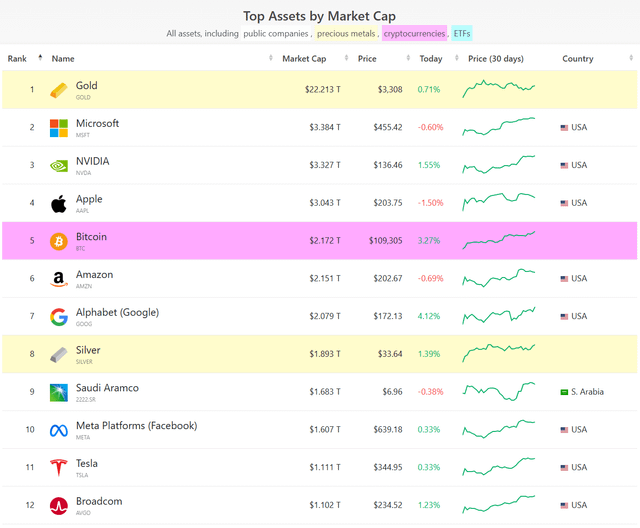Click Gold market cap $22.213 T

(322, 90)
